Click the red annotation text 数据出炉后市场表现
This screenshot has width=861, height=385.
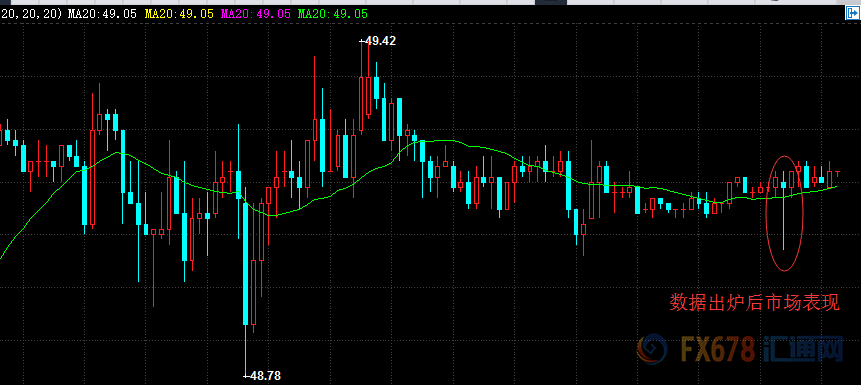click(x=754, y=303)
